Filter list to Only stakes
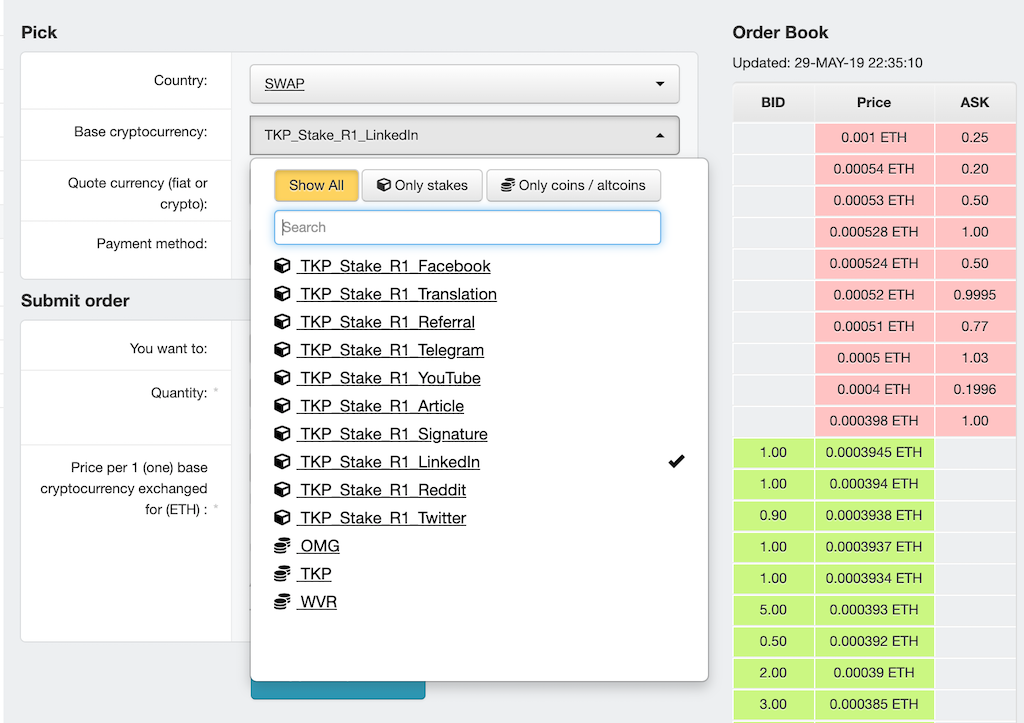The image size is (1024, 723). click(x=423, y=185)
